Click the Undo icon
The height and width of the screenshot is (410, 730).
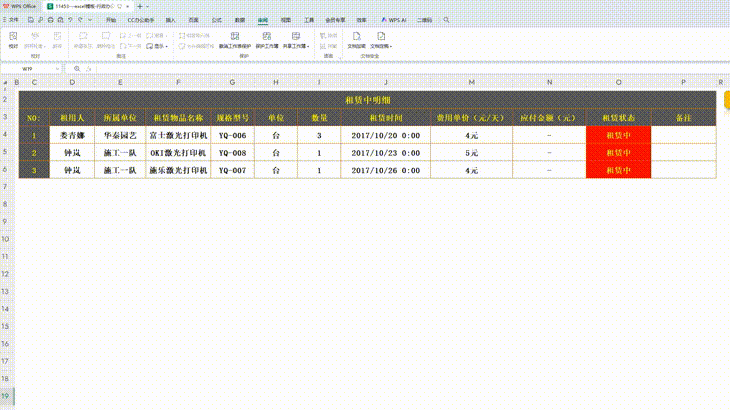point(70,20)
